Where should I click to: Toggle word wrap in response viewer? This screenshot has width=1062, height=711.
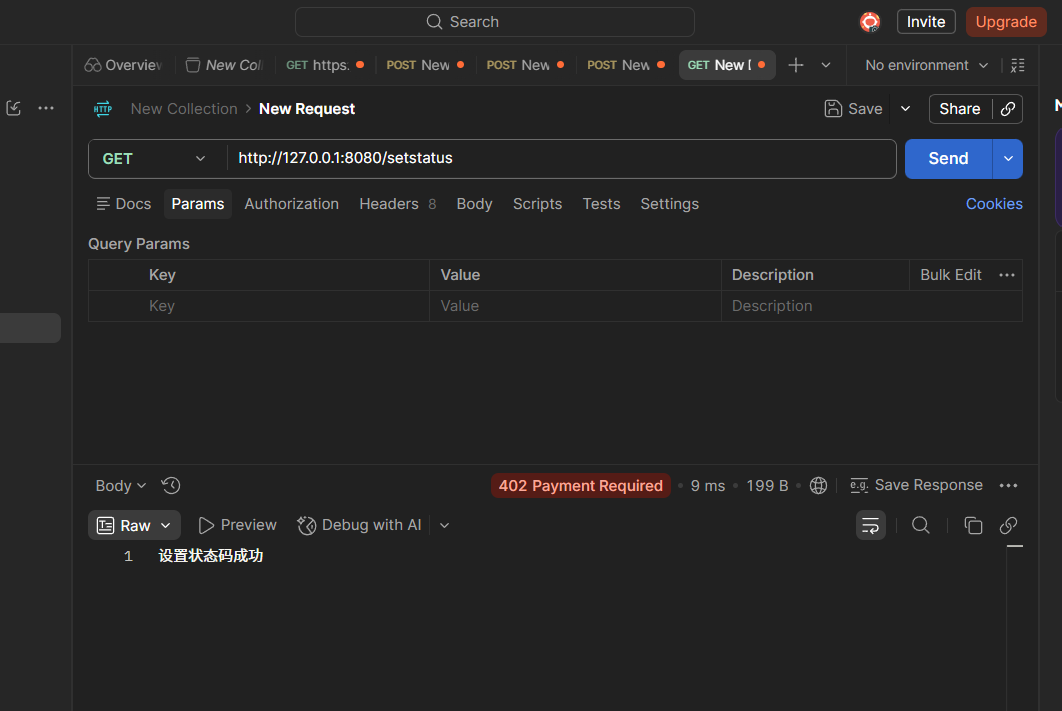(x=870, y=525)
